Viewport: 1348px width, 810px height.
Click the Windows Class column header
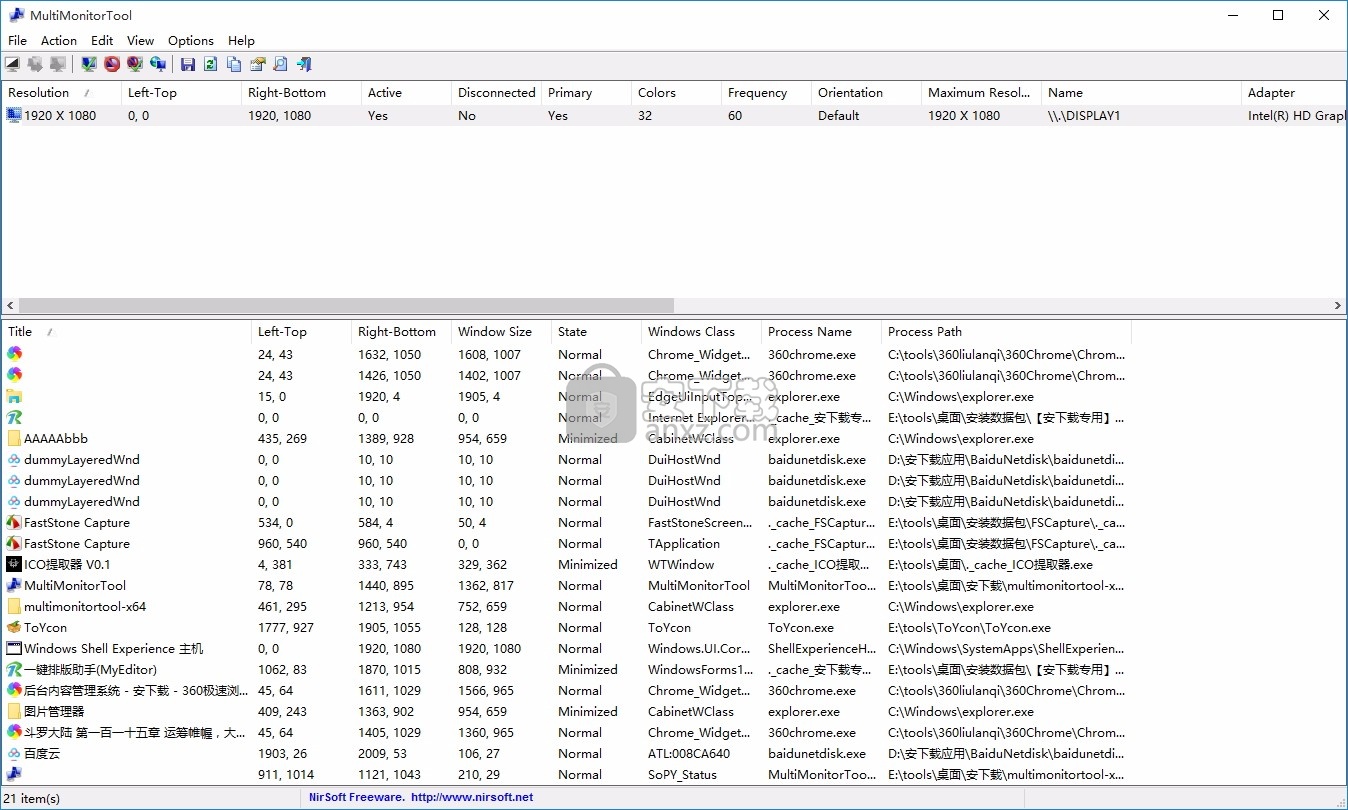[701, 331]
